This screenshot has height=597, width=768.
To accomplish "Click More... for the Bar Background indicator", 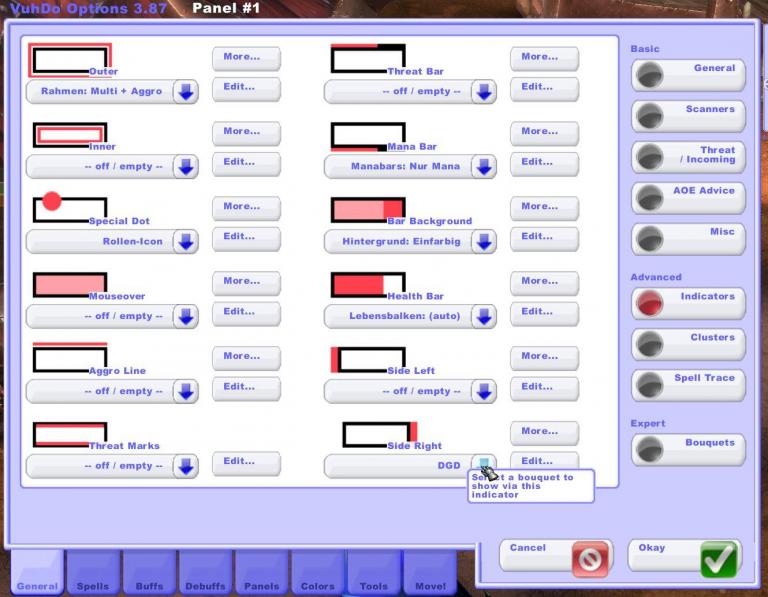I will (x=544, y=208).
